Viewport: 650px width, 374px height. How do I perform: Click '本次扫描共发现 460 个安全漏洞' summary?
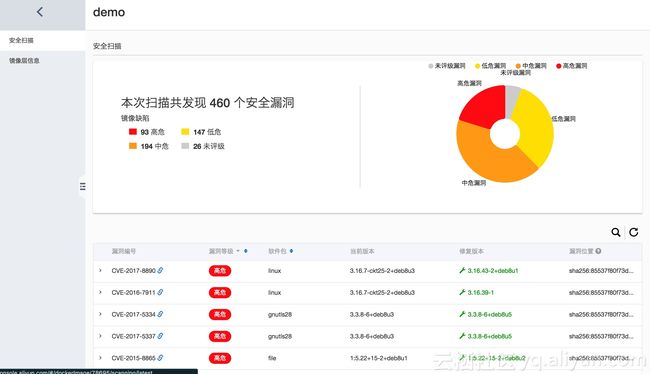(x=208, y=103)
